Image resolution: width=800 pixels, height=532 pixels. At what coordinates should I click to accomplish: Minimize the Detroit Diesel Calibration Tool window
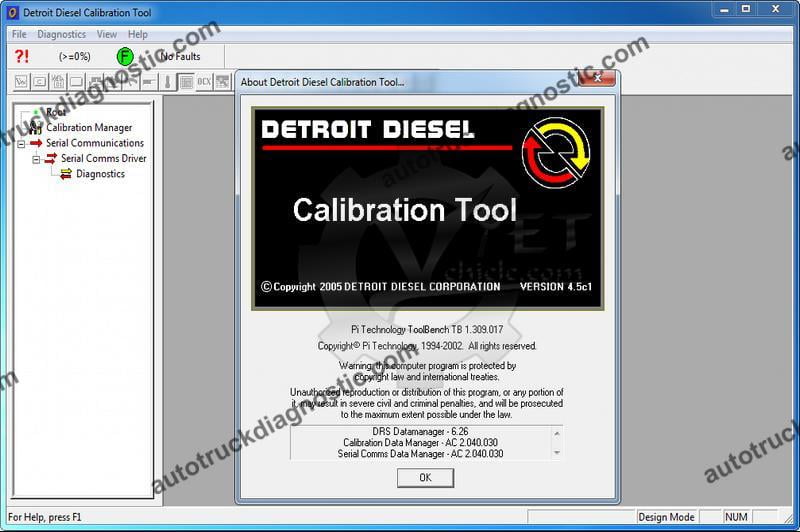[724, 9]
